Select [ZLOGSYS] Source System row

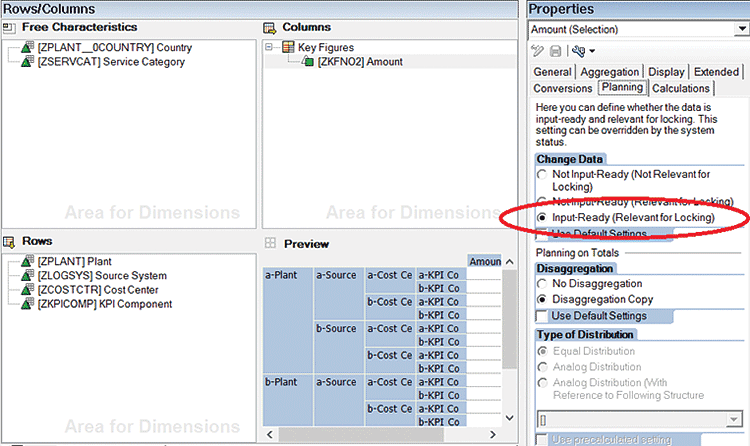[x=102, y=276]
